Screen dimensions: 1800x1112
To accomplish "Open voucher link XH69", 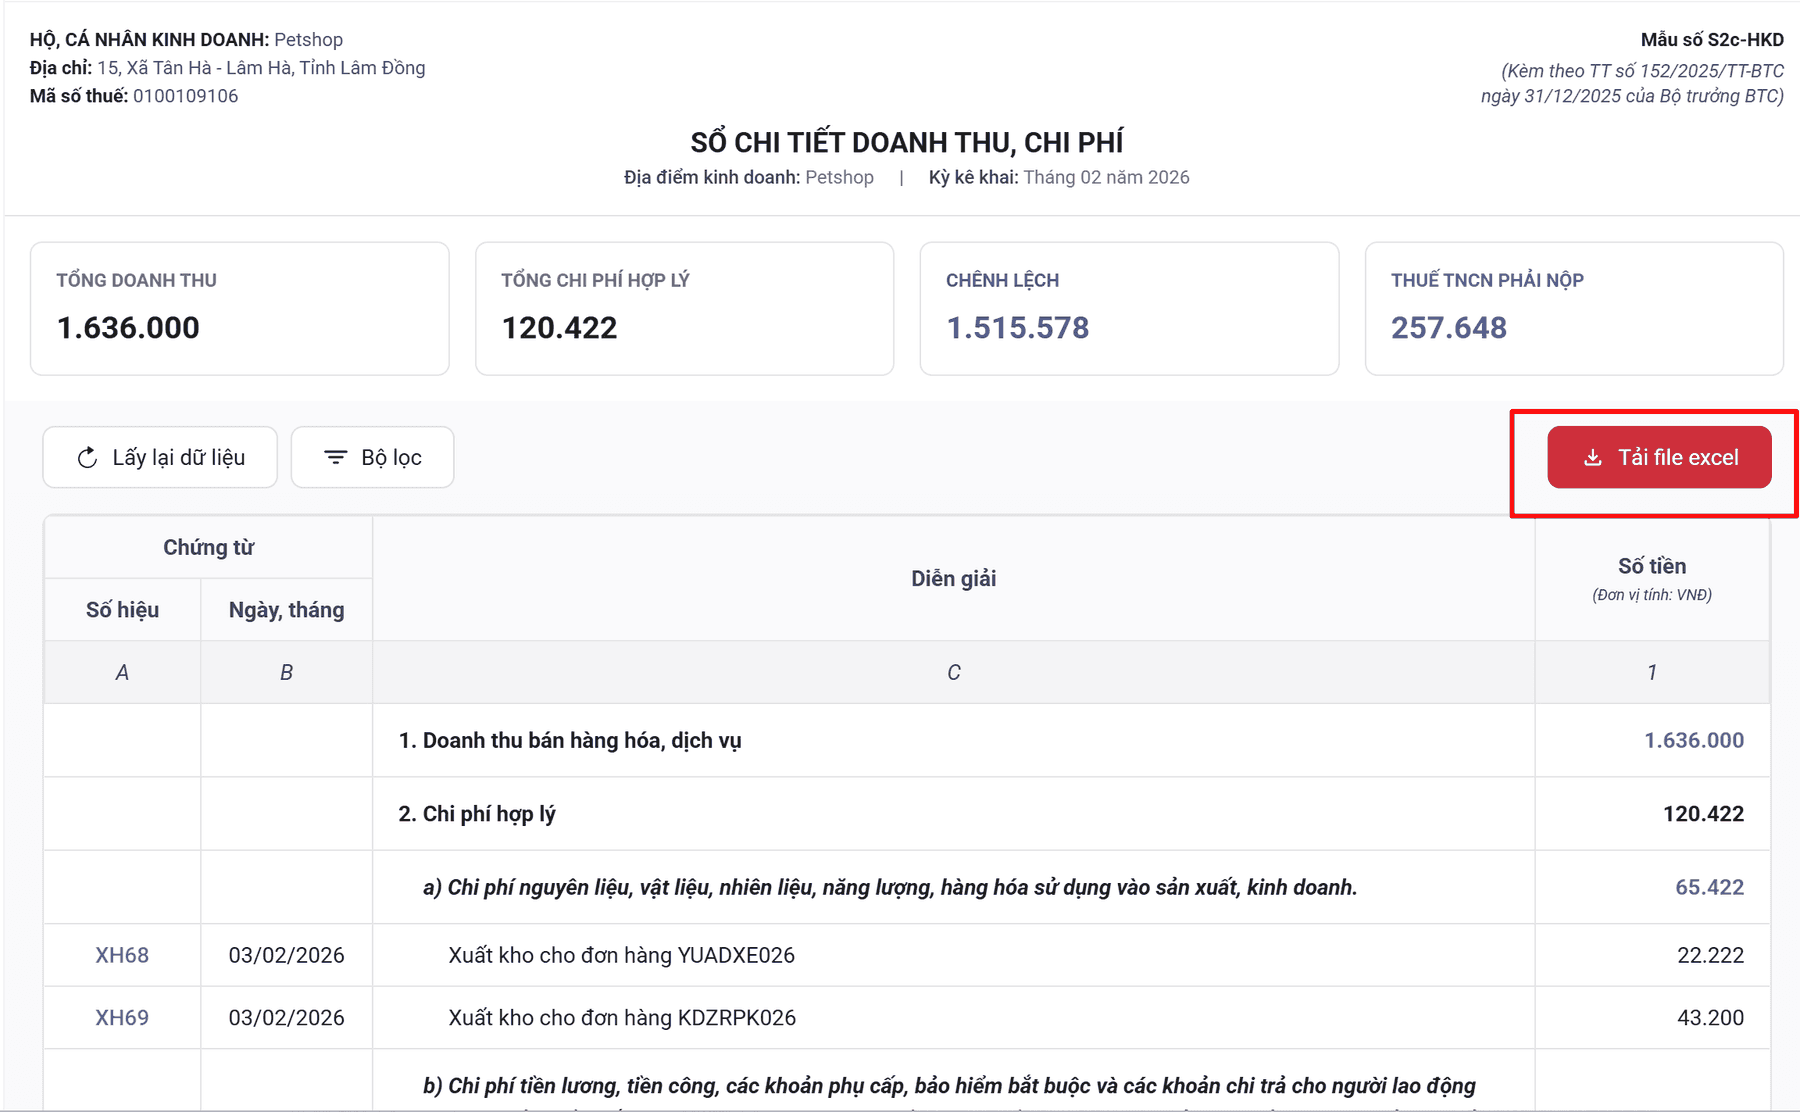I will click(122, 1017).
